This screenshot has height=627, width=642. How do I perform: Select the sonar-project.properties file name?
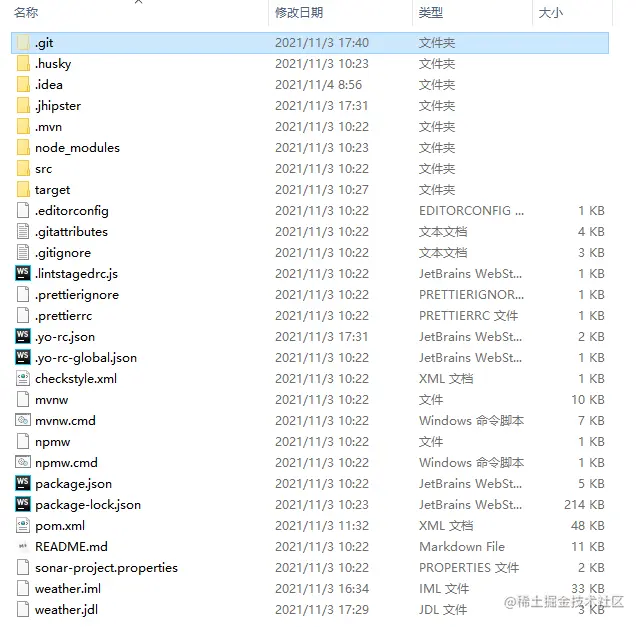point(106,568)
